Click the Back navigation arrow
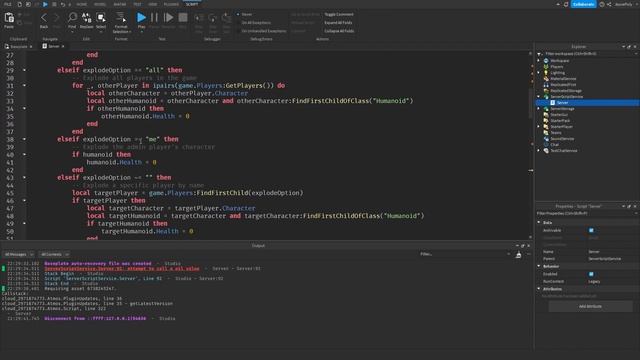 click(44, 18)
